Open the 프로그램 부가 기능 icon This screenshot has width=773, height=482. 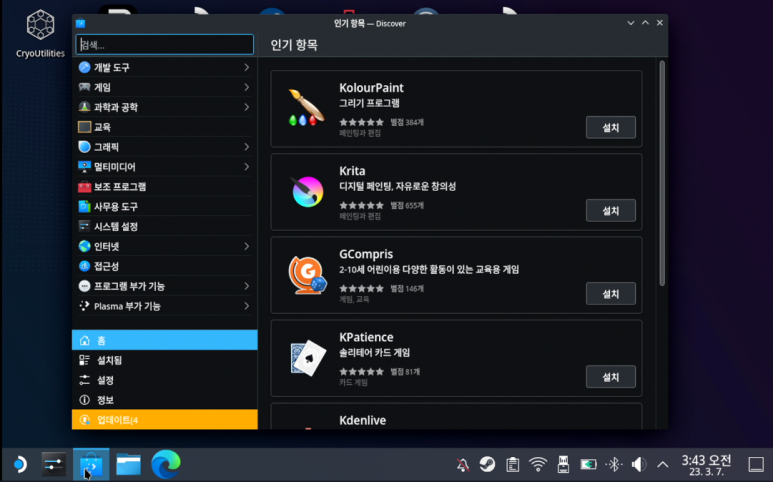pyautogui.click(x=84, y=286)
